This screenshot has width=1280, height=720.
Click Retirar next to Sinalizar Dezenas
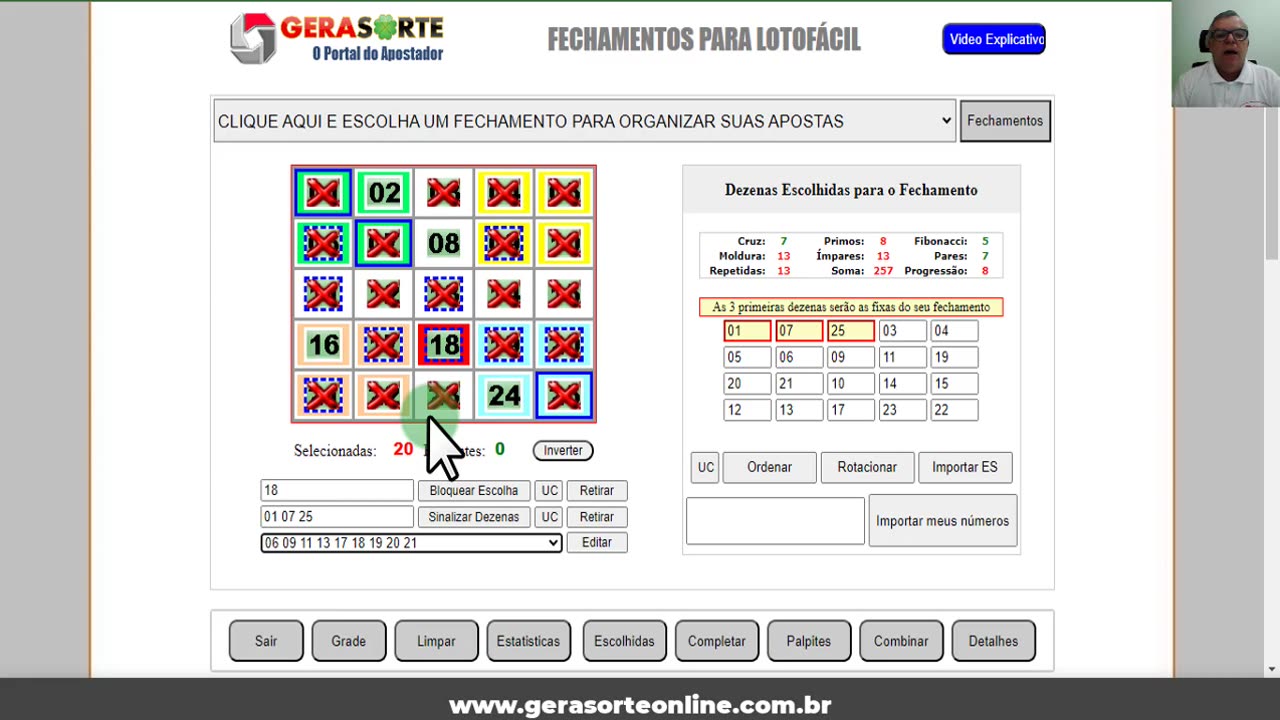pos(597,517)
